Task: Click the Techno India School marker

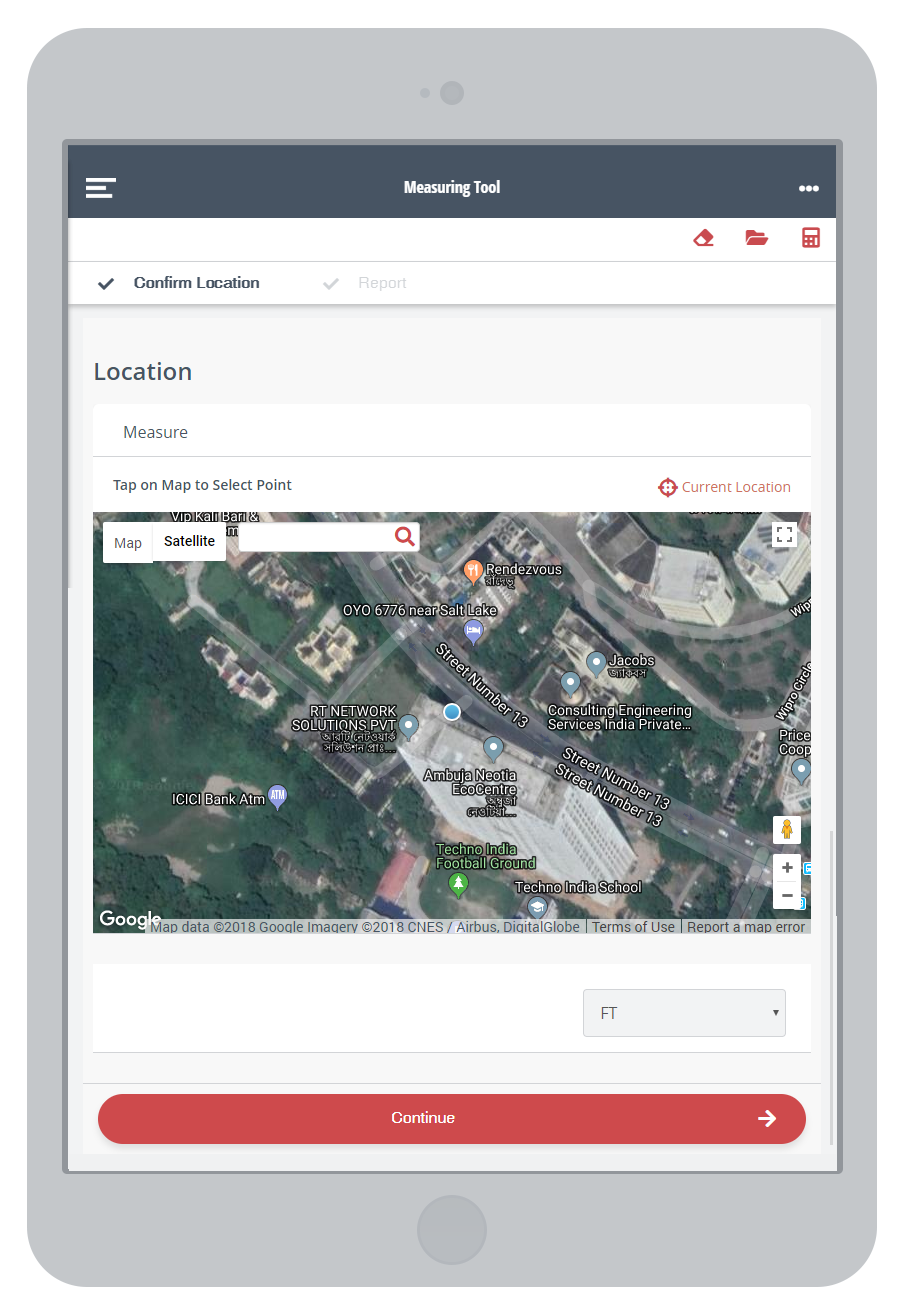Action: pos(537,907)
